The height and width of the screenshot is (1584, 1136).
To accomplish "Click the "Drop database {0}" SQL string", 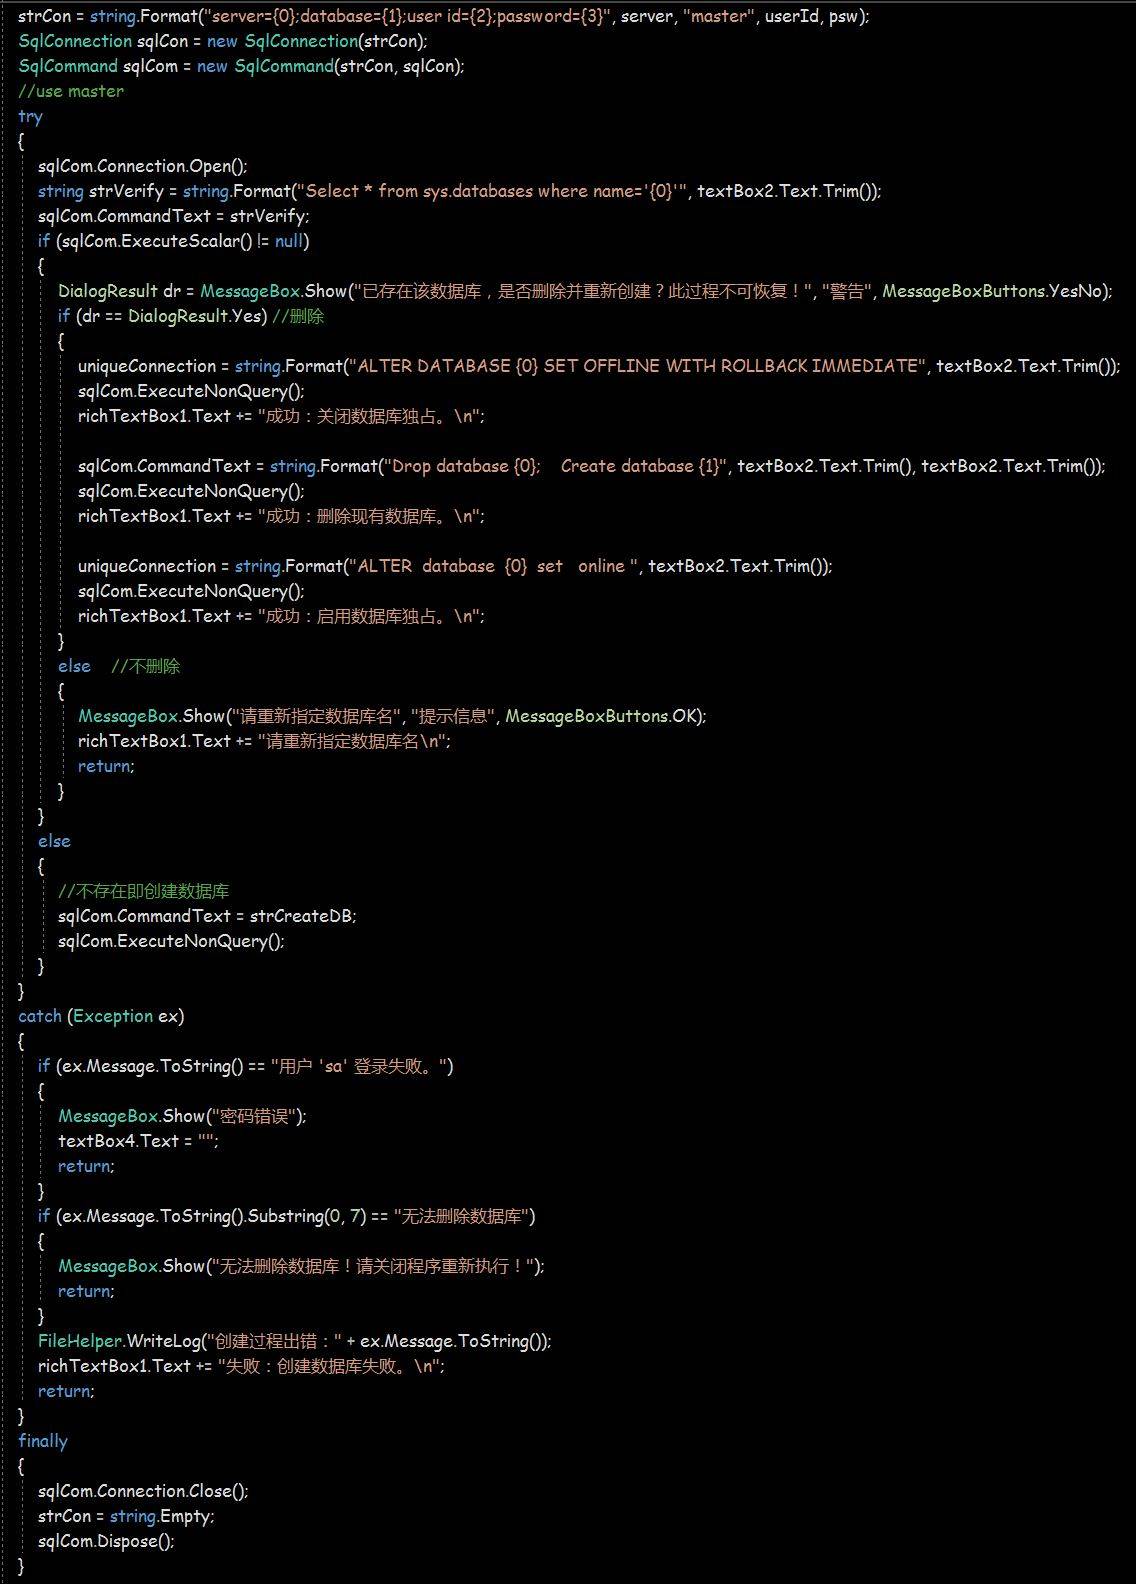I will [465, 466].
